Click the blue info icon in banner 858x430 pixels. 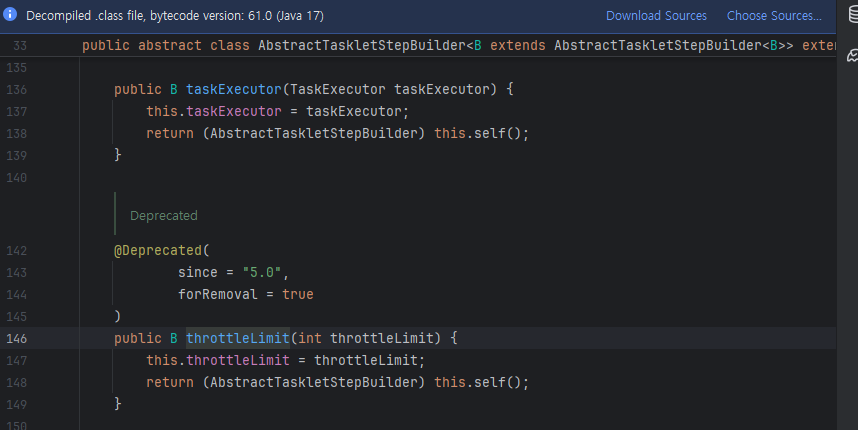pos(10,15)
